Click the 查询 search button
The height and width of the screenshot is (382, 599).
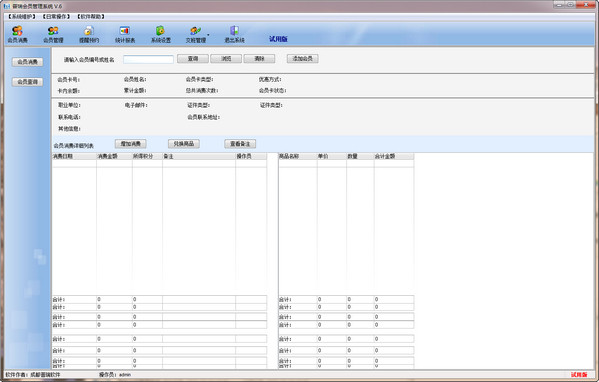[x=193, y=58]
